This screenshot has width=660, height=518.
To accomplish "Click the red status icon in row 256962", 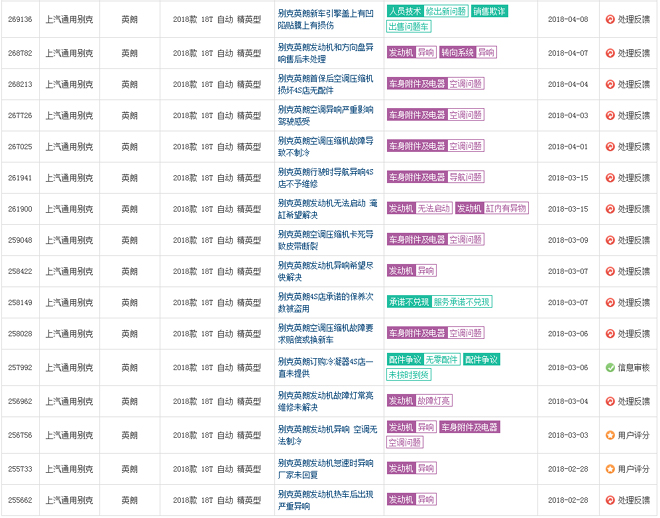I will click(x=610, y=401).
